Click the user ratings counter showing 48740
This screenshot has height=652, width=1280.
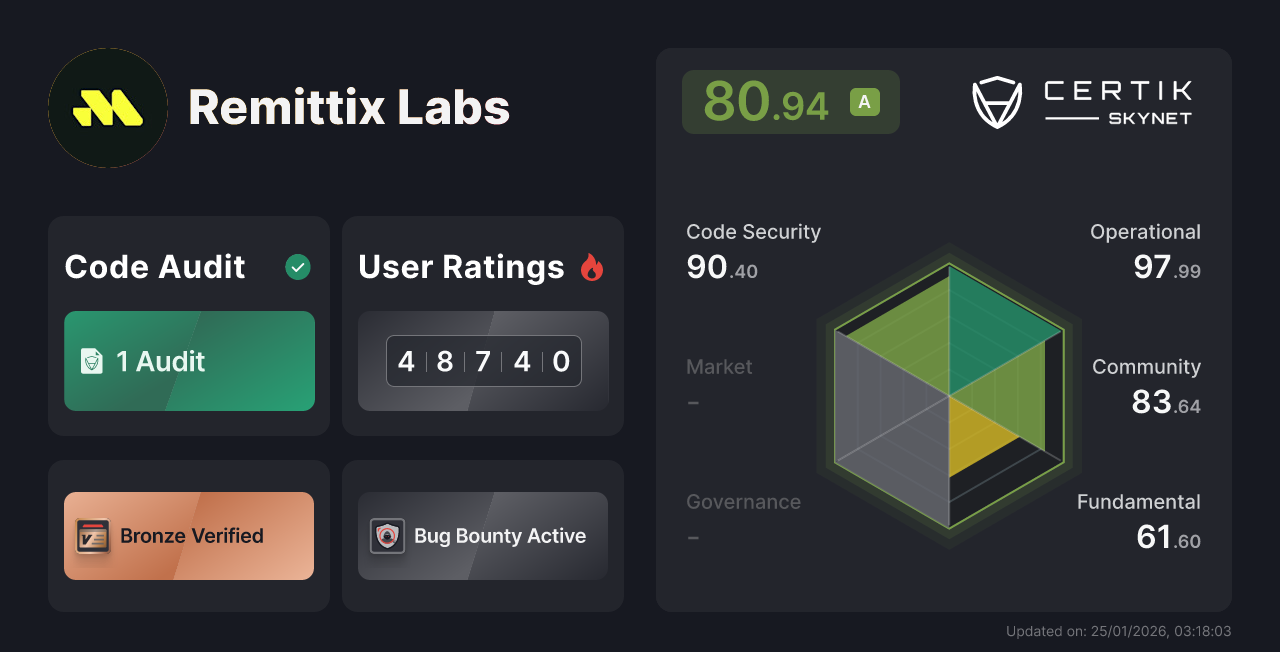[483, 361]
